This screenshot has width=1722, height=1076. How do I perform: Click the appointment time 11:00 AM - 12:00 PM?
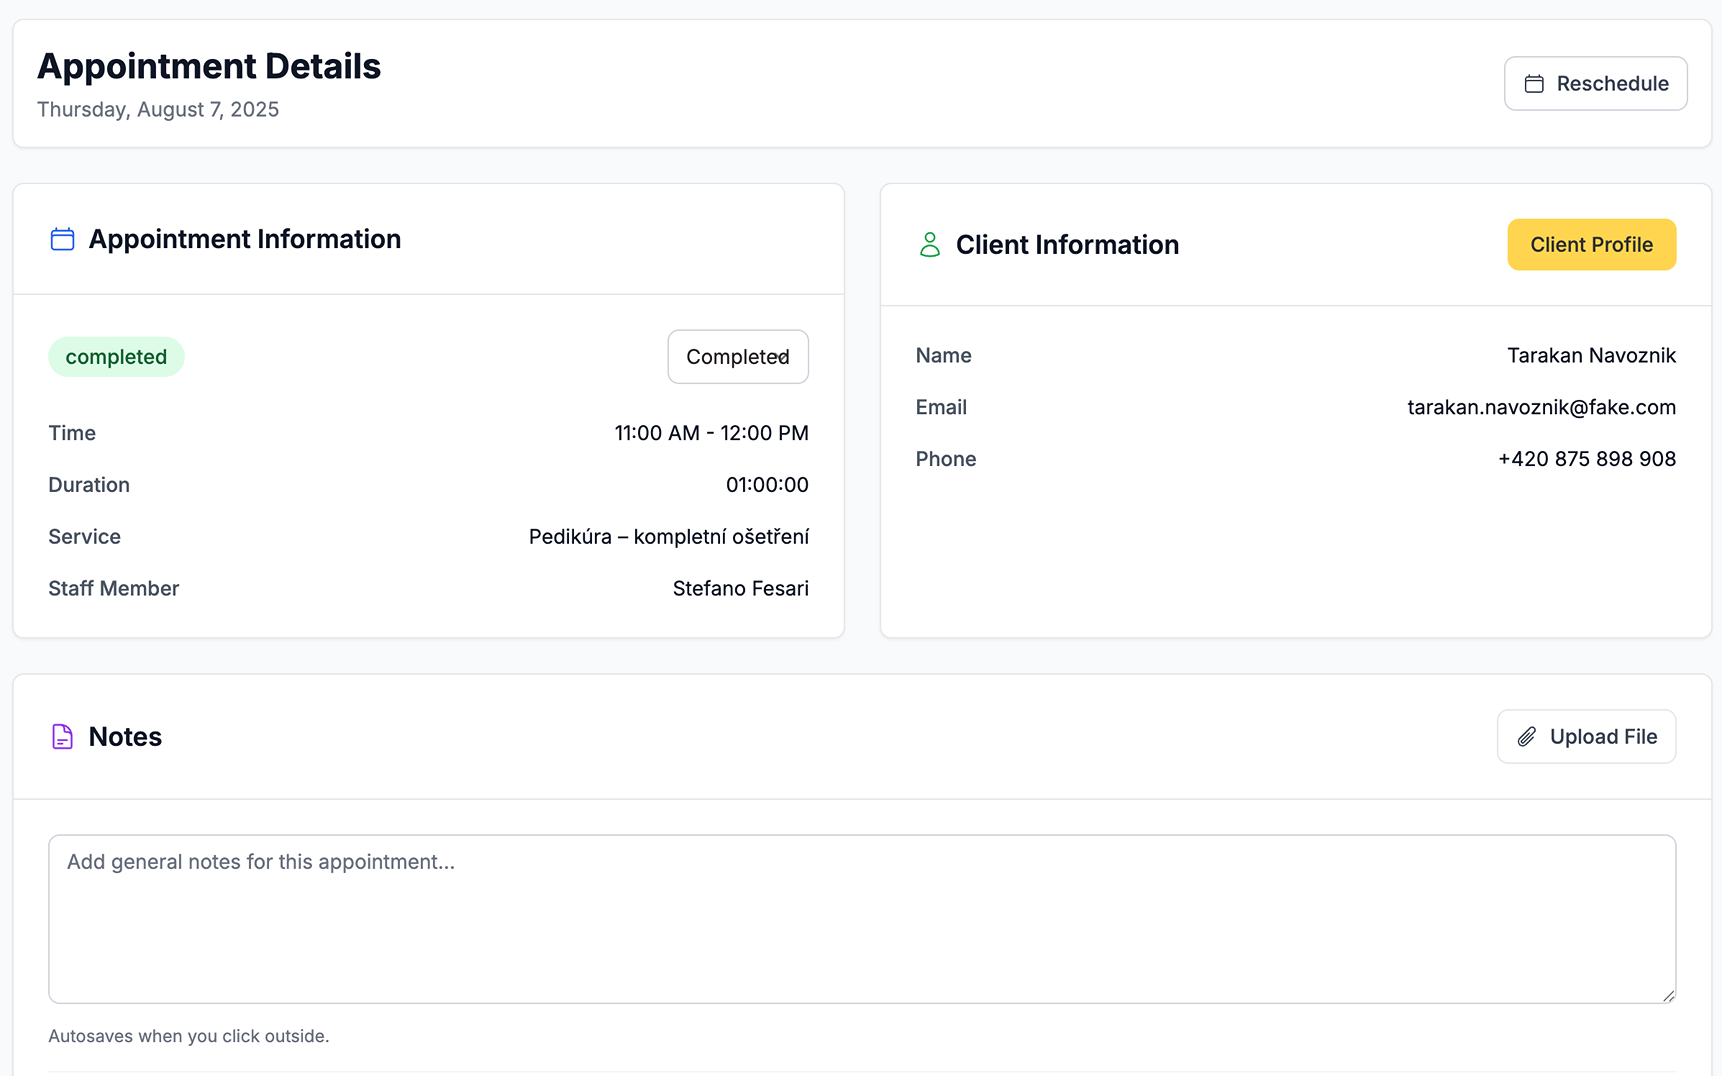[711, 433]
